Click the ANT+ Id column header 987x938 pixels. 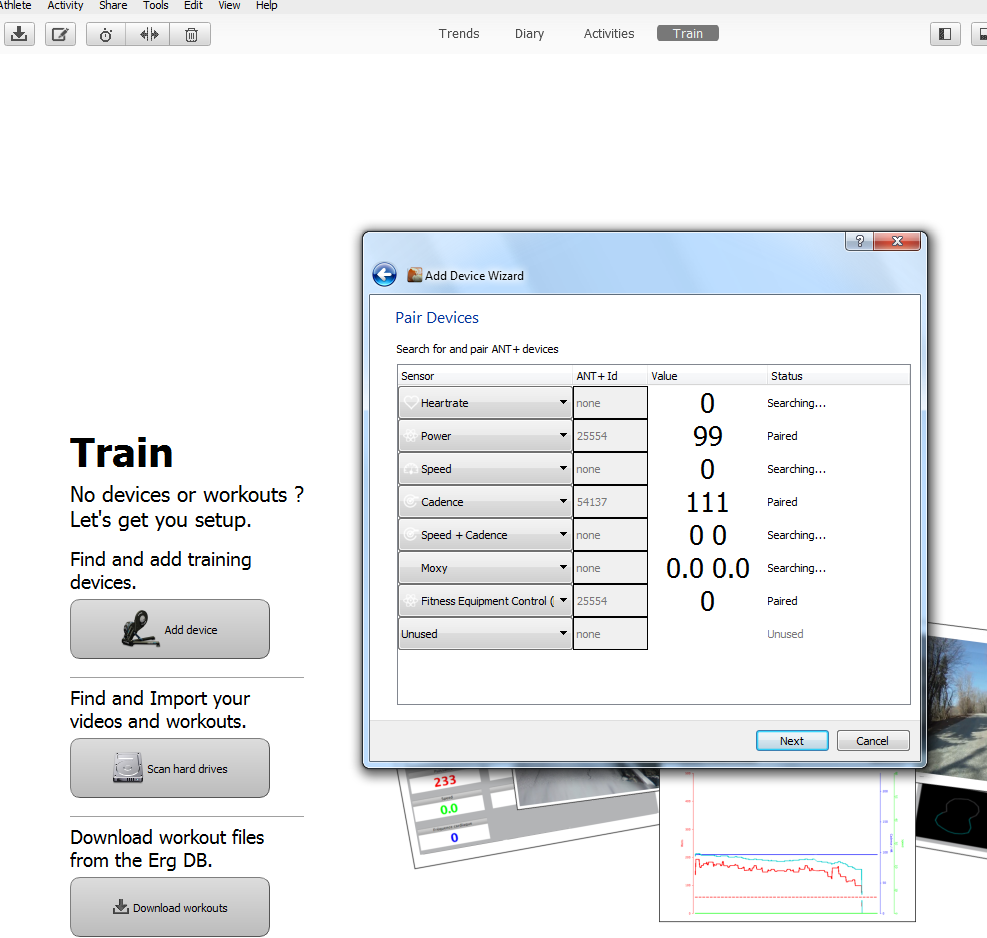610,376
